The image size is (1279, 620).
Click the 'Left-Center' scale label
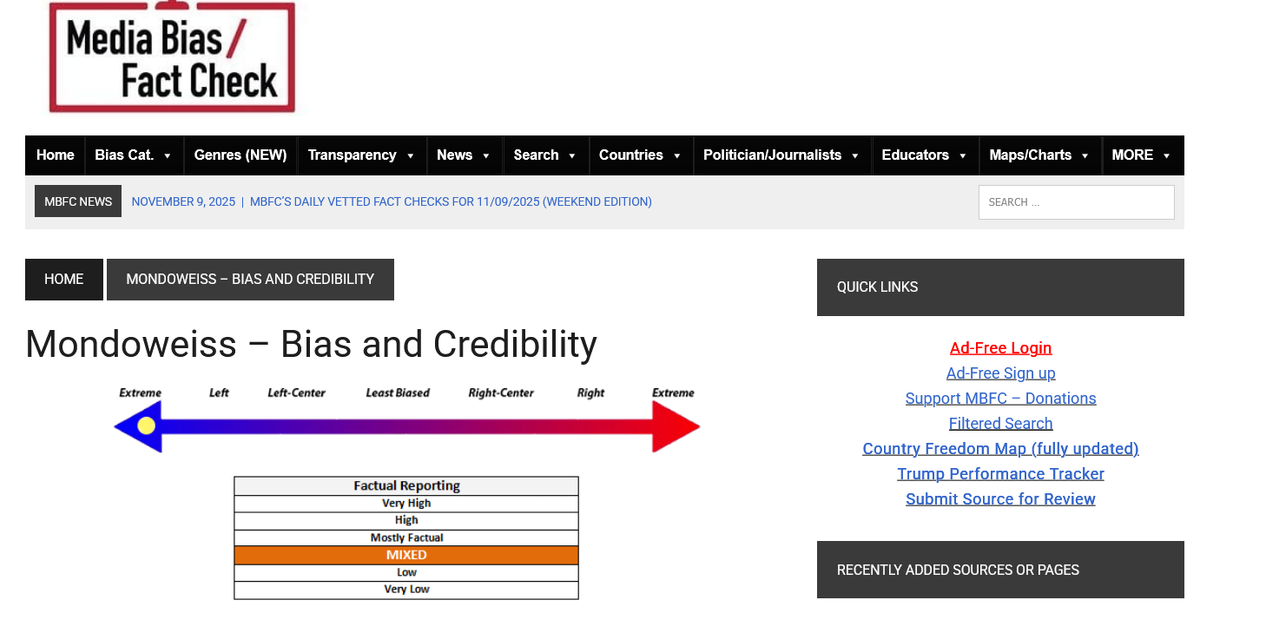click(296, 393)
